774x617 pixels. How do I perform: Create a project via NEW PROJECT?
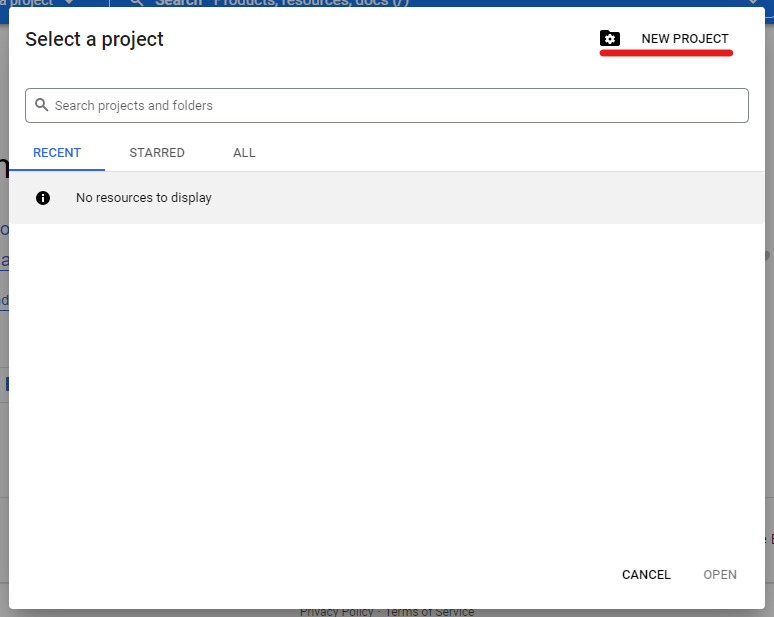pos(685,39)
